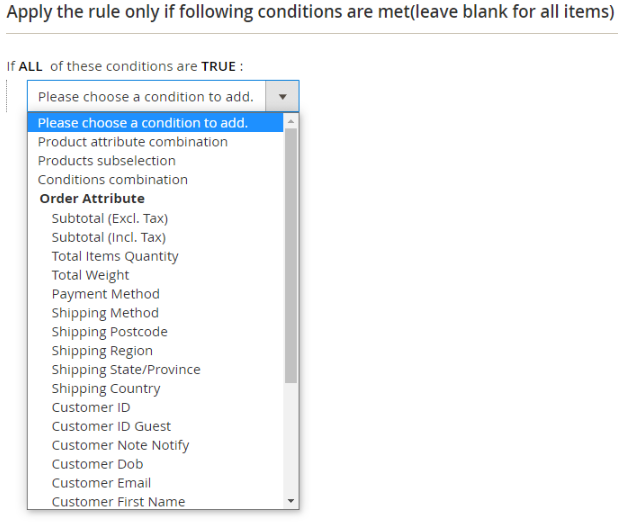Choose Shipping Country condition
The height and width of the screenshot is (527, 618).
tap(106, 389)
